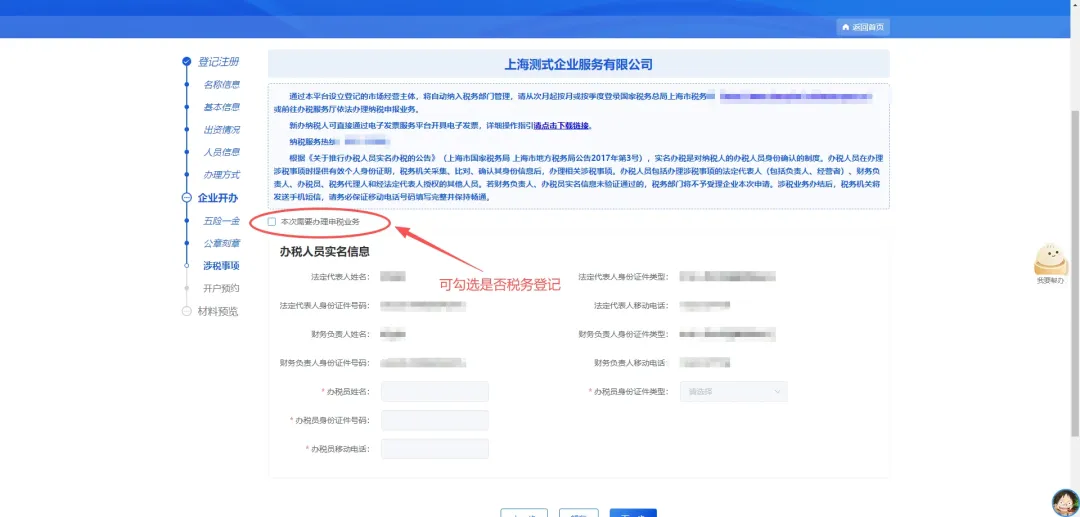The width and height of the screenshot is (1080, 517).
Task: Select the 涉税事项 step
Action: point(222,265)
